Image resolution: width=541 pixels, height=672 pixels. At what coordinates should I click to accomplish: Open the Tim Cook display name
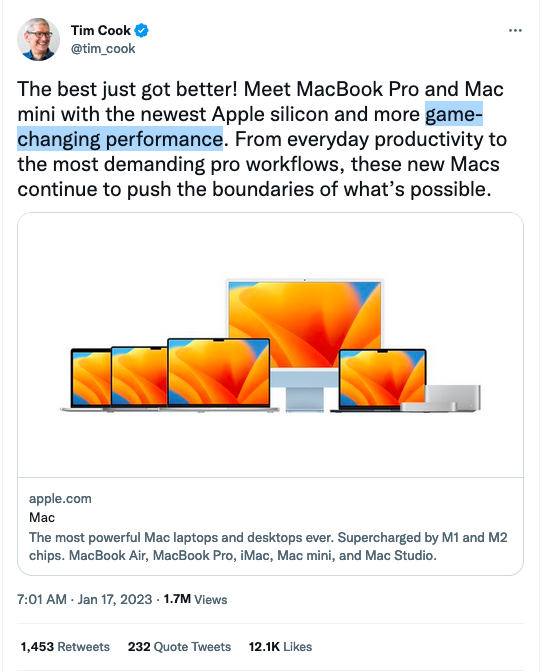pyautogui.click(x=101, y=30)
